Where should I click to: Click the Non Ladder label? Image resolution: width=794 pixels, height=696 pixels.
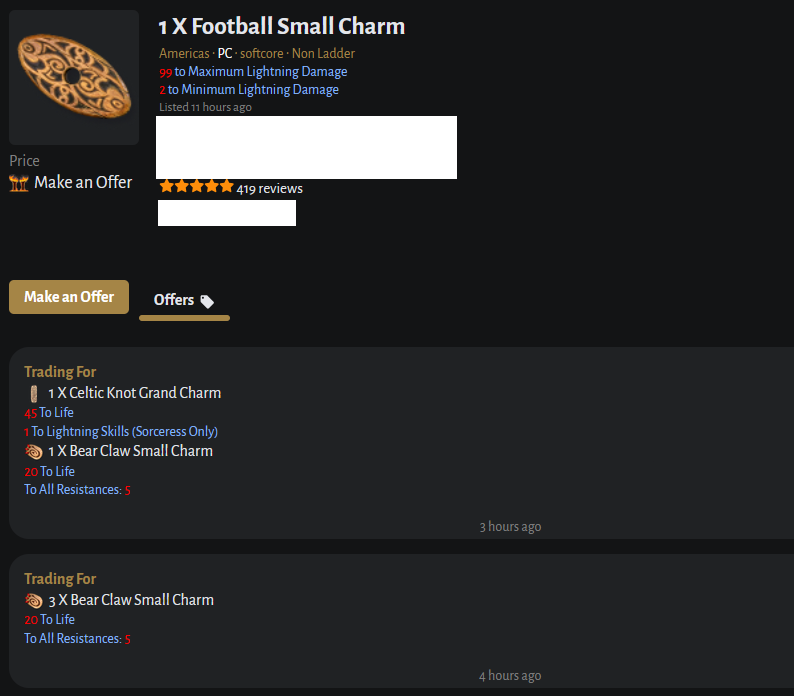pyautogui.click(x=323, y=53)
